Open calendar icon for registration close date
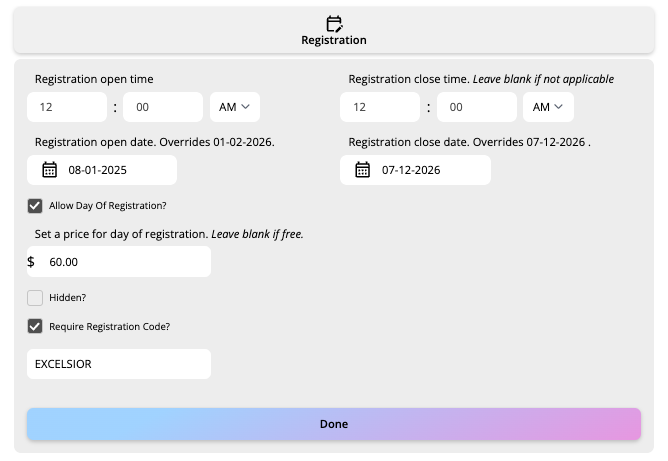This screenshot has width=668, height=461. (363, 170)
